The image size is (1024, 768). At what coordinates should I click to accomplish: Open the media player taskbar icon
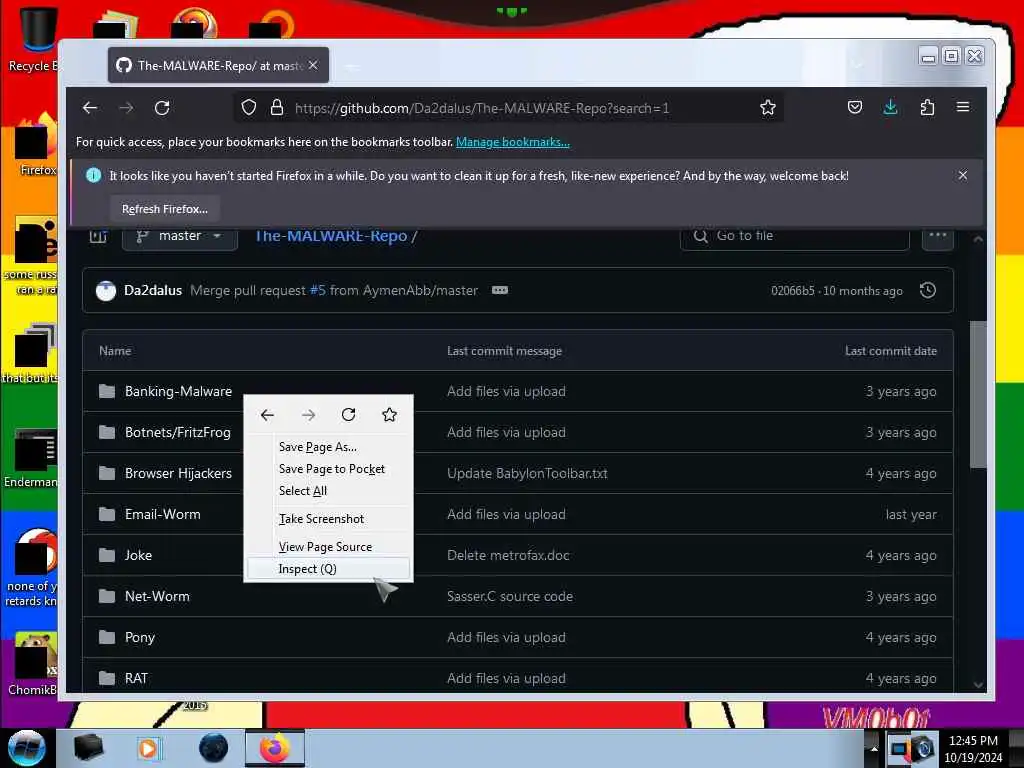tap(148, 748)
